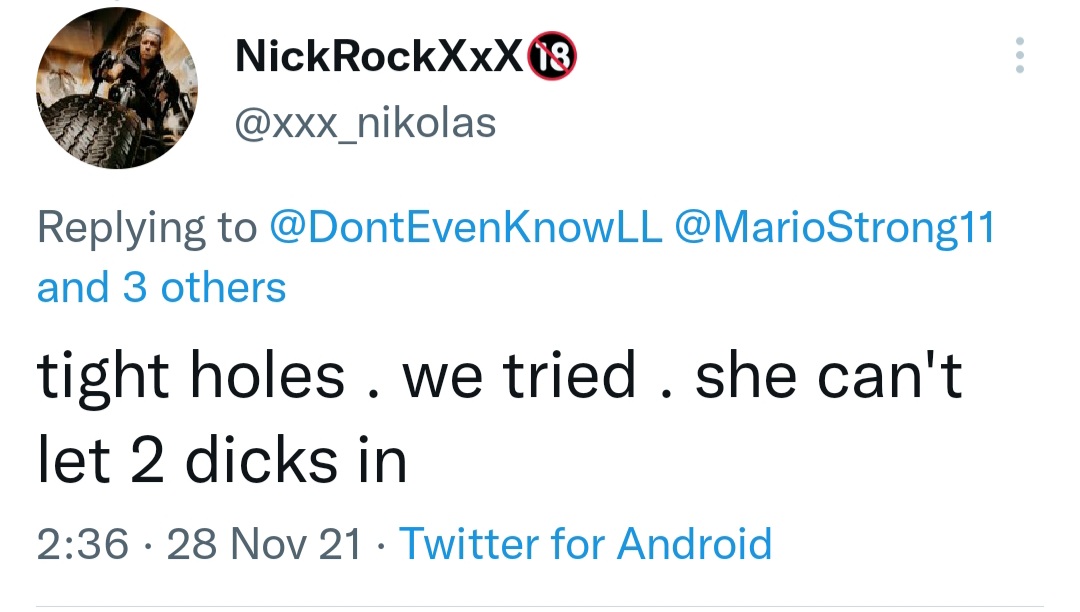Select the first line of tweet text
Viewport: 1080px width, 612px height.
[x=499, y=377]
